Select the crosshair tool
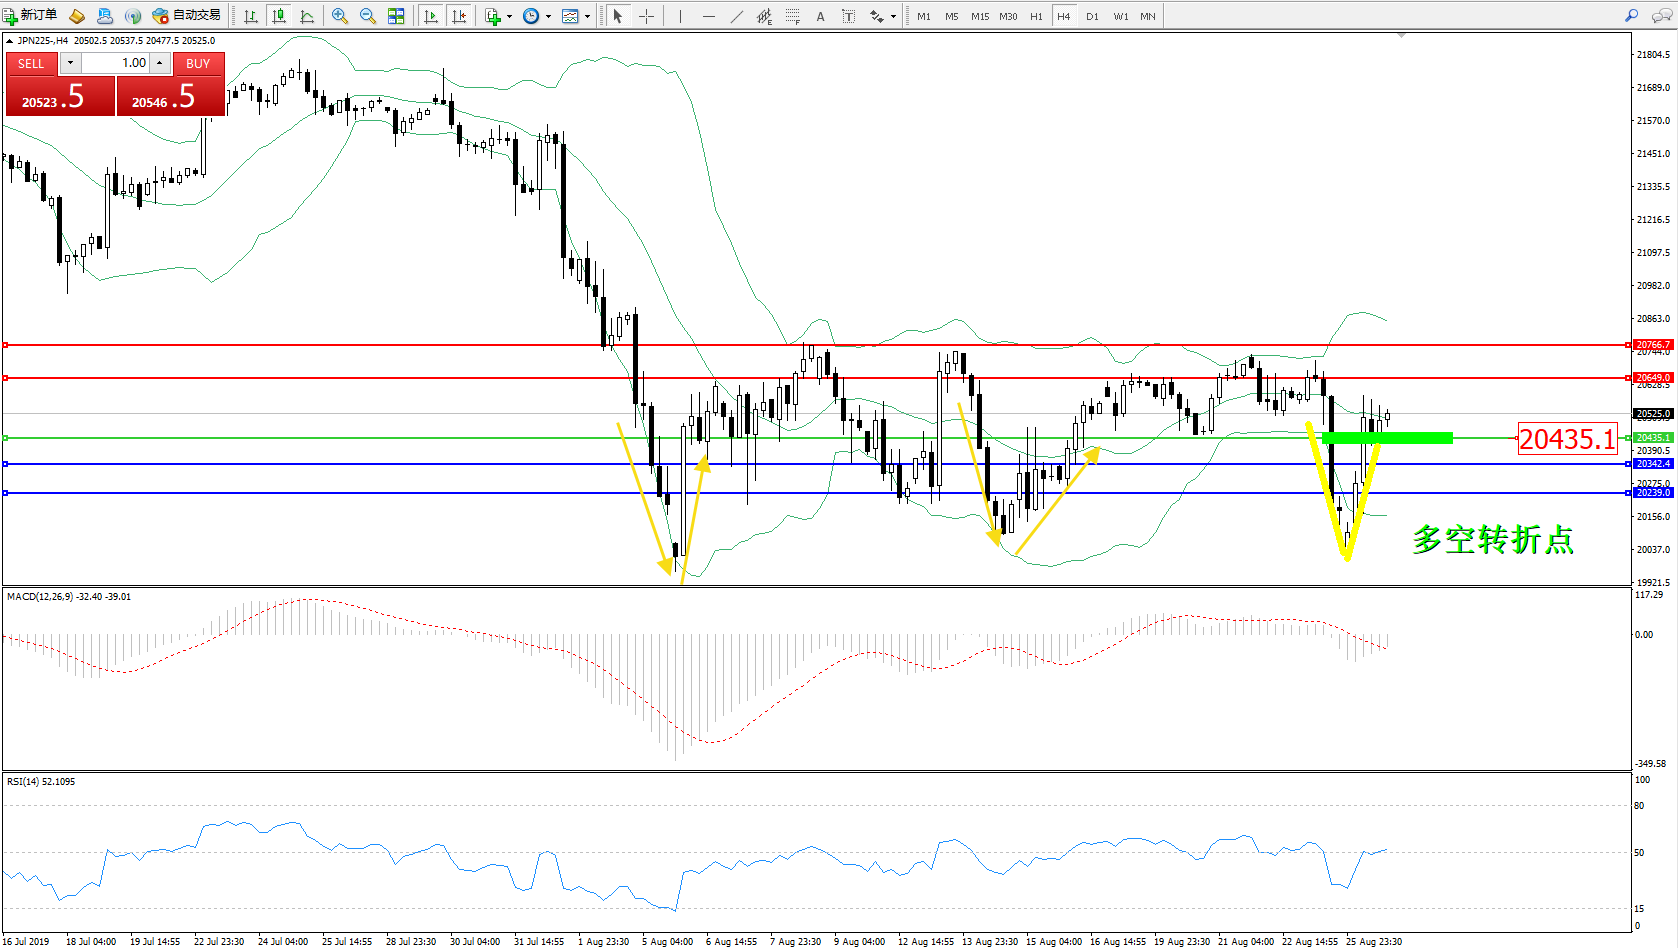 (646, 16)
